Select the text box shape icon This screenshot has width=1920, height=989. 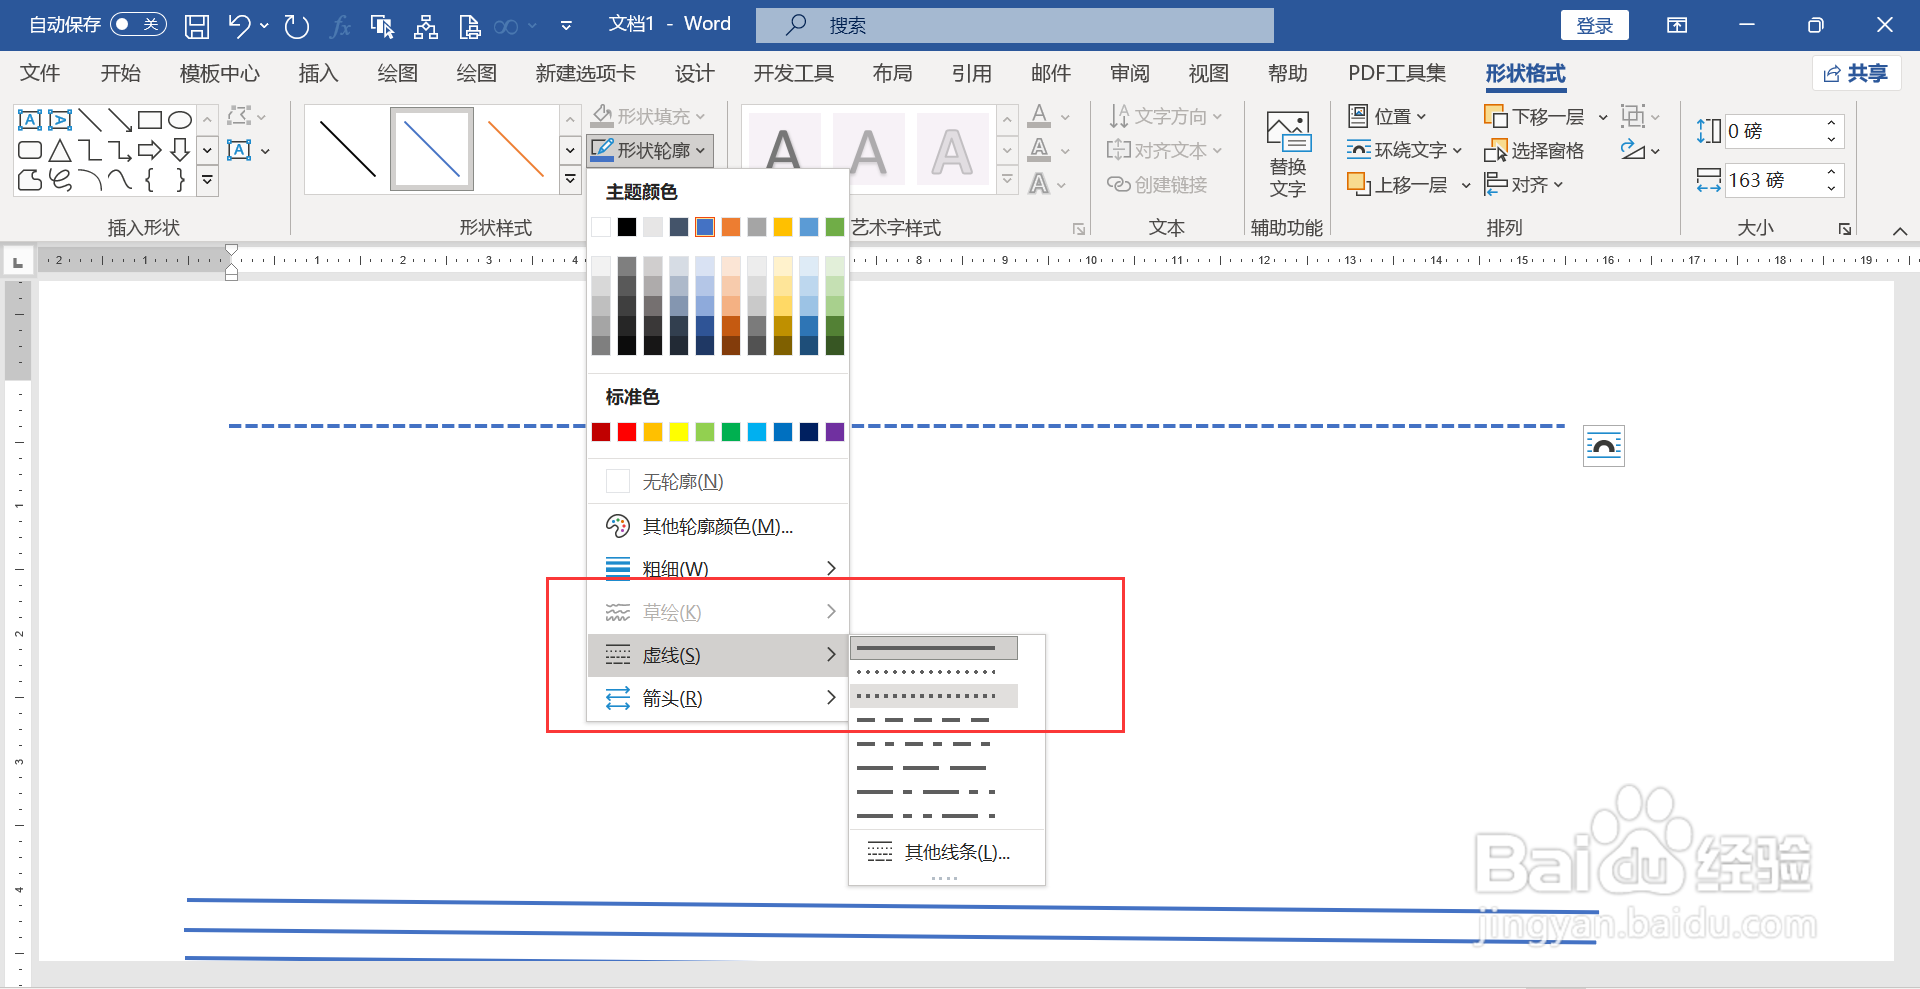(x=30, y=121)
